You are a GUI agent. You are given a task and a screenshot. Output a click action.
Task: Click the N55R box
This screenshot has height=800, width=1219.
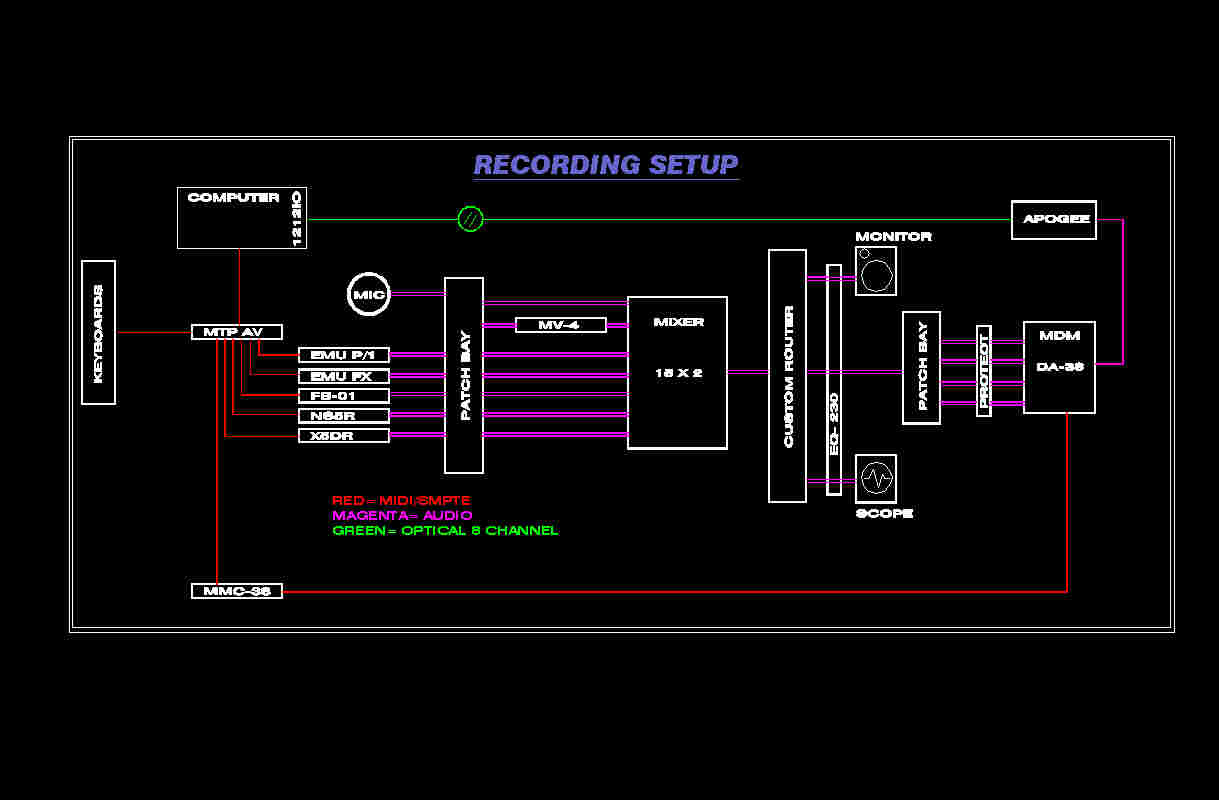[x=344, y=415]
